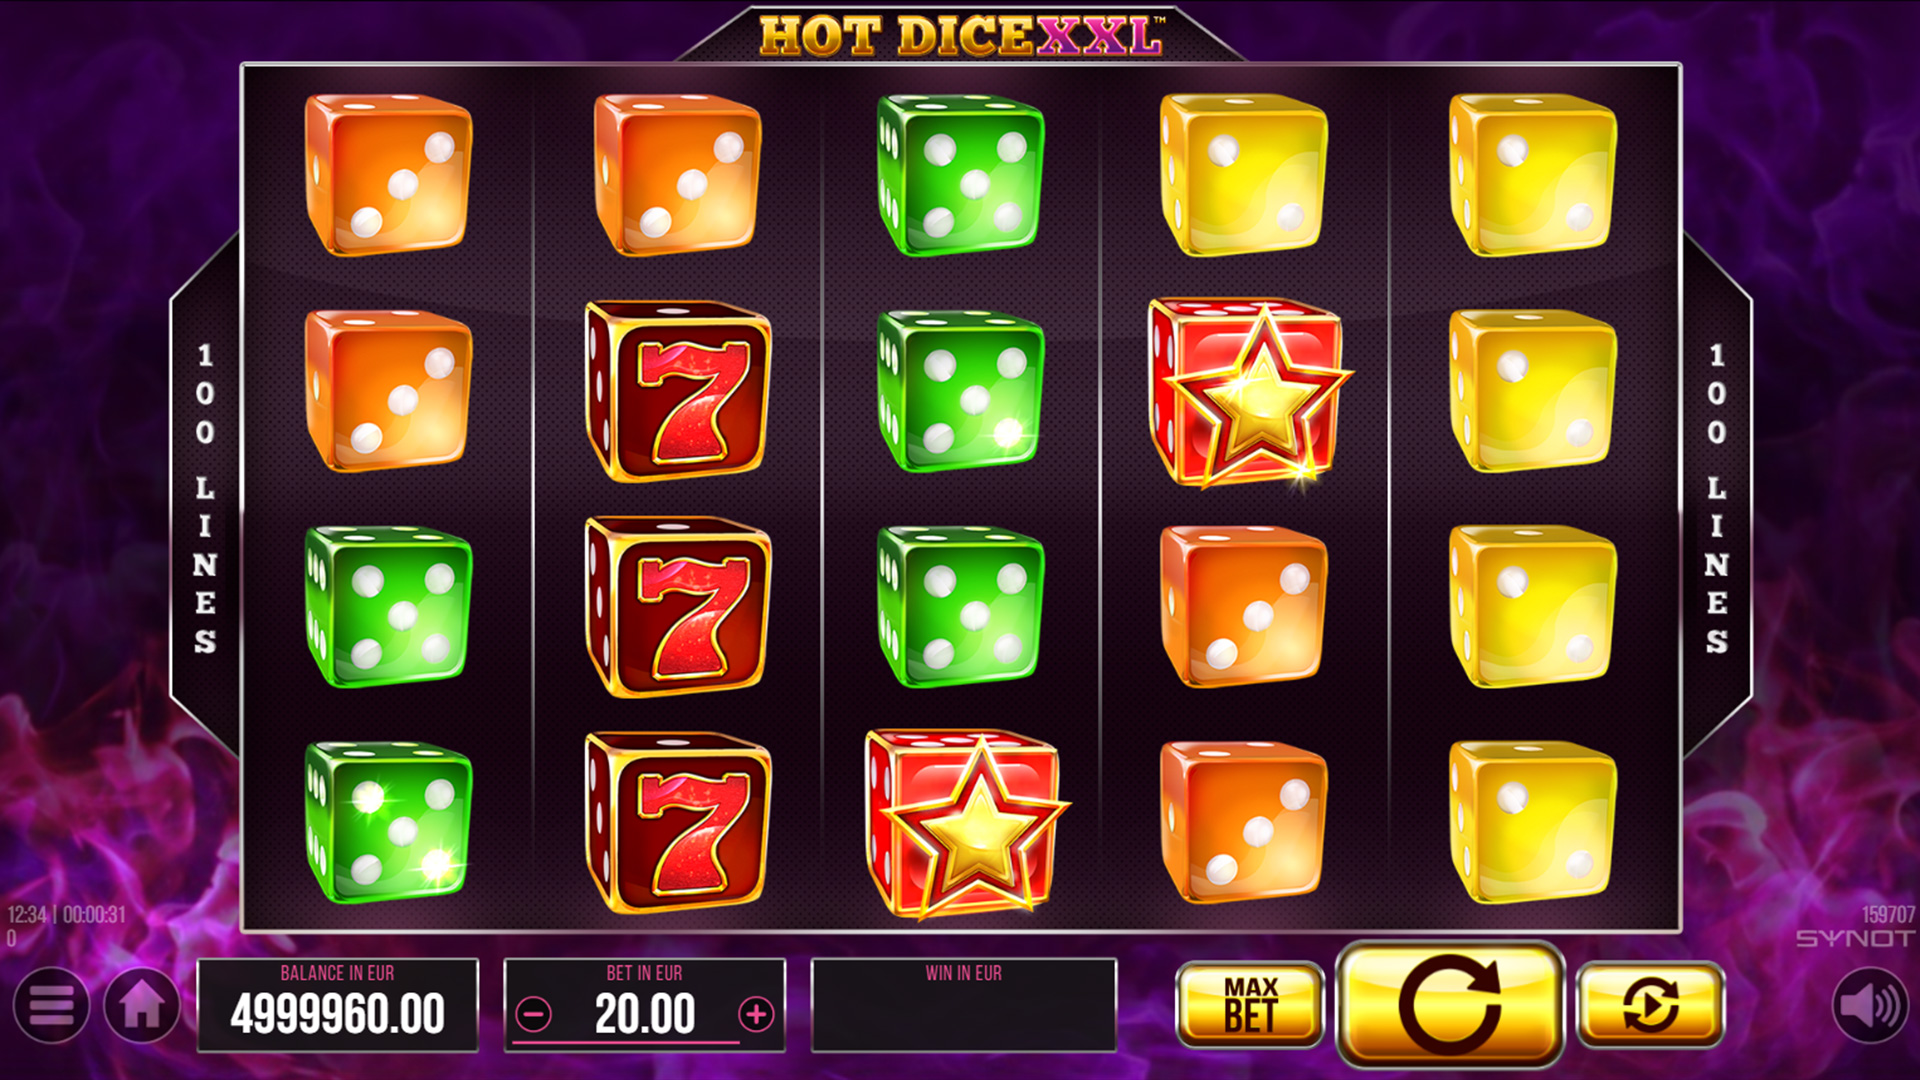Set the MAX BET button
This screenshot has height=1080, width=1920.
(1250, 1004)
